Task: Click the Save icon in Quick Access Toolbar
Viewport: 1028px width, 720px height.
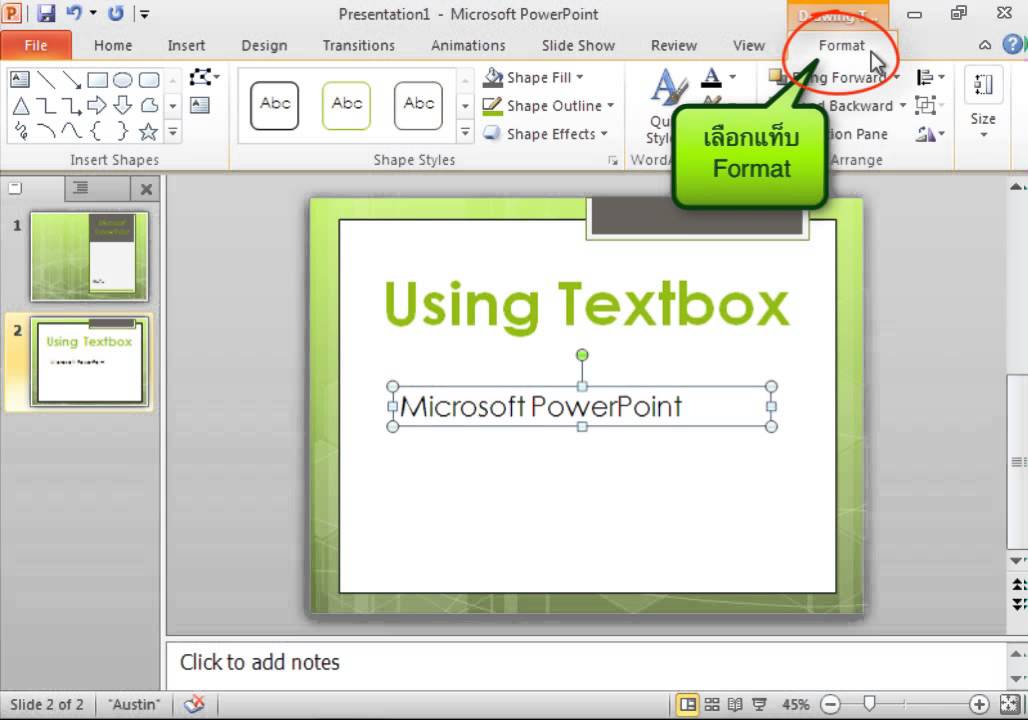Action: coord(46,13)
